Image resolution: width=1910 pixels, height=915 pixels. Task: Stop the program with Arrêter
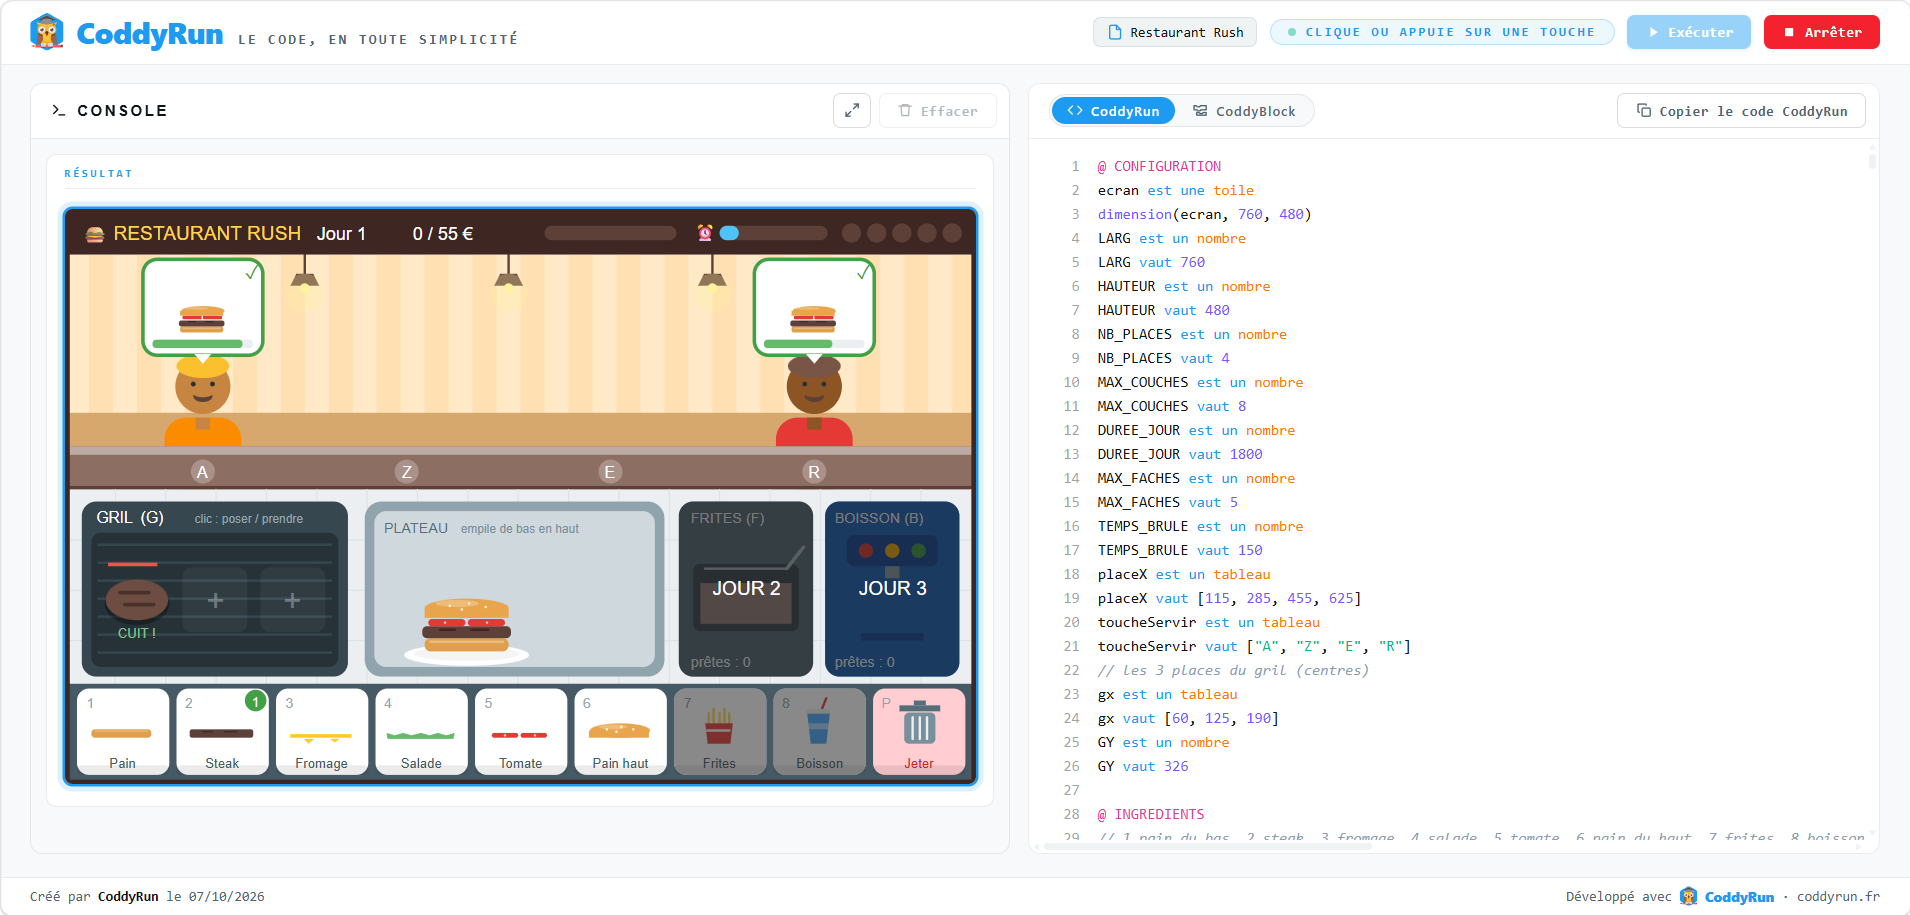(x=1822, y=32)
